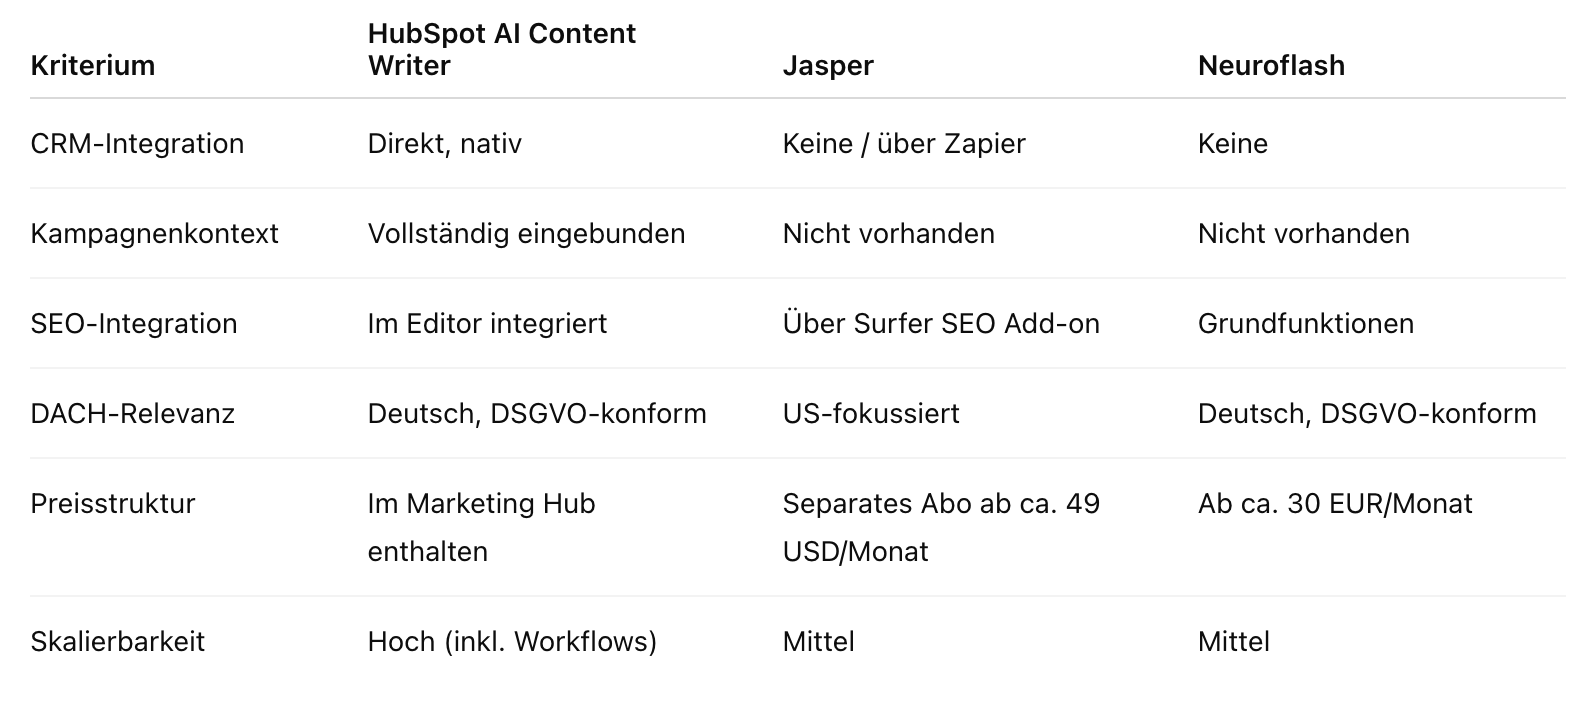
Task: Click the "Über Surfer SEO Add-on" cell
Action: pyautogui.click(x=941, y=324)
